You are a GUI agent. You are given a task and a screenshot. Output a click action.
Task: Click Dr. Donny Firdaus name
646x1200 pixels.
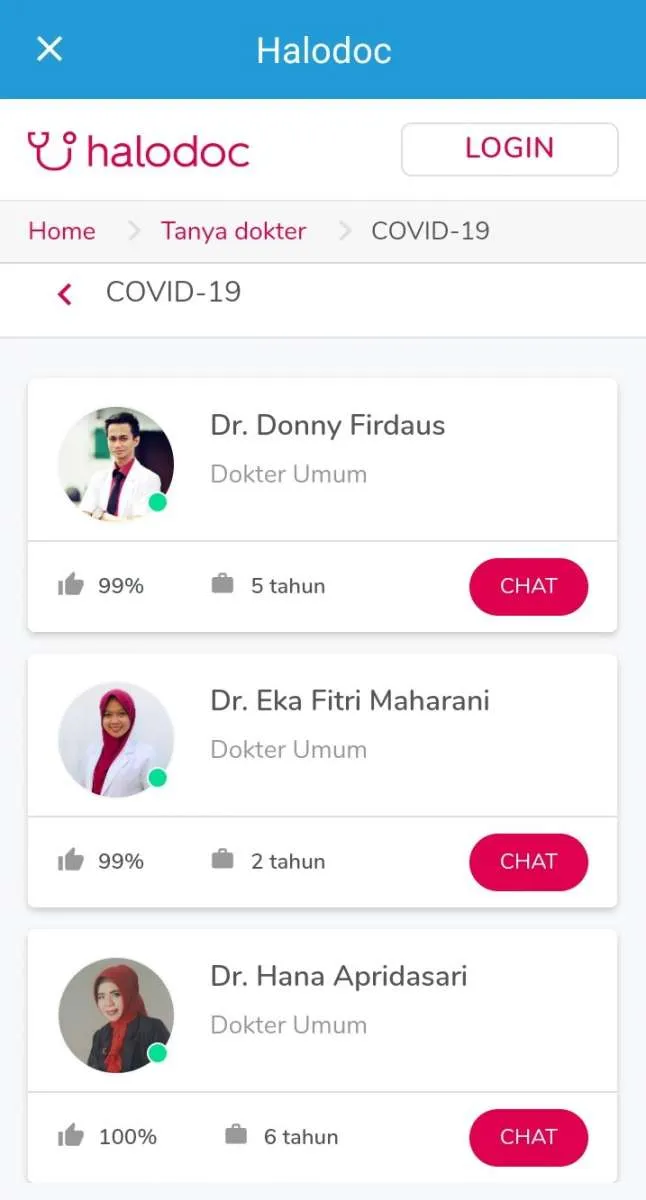click(327, 425)
